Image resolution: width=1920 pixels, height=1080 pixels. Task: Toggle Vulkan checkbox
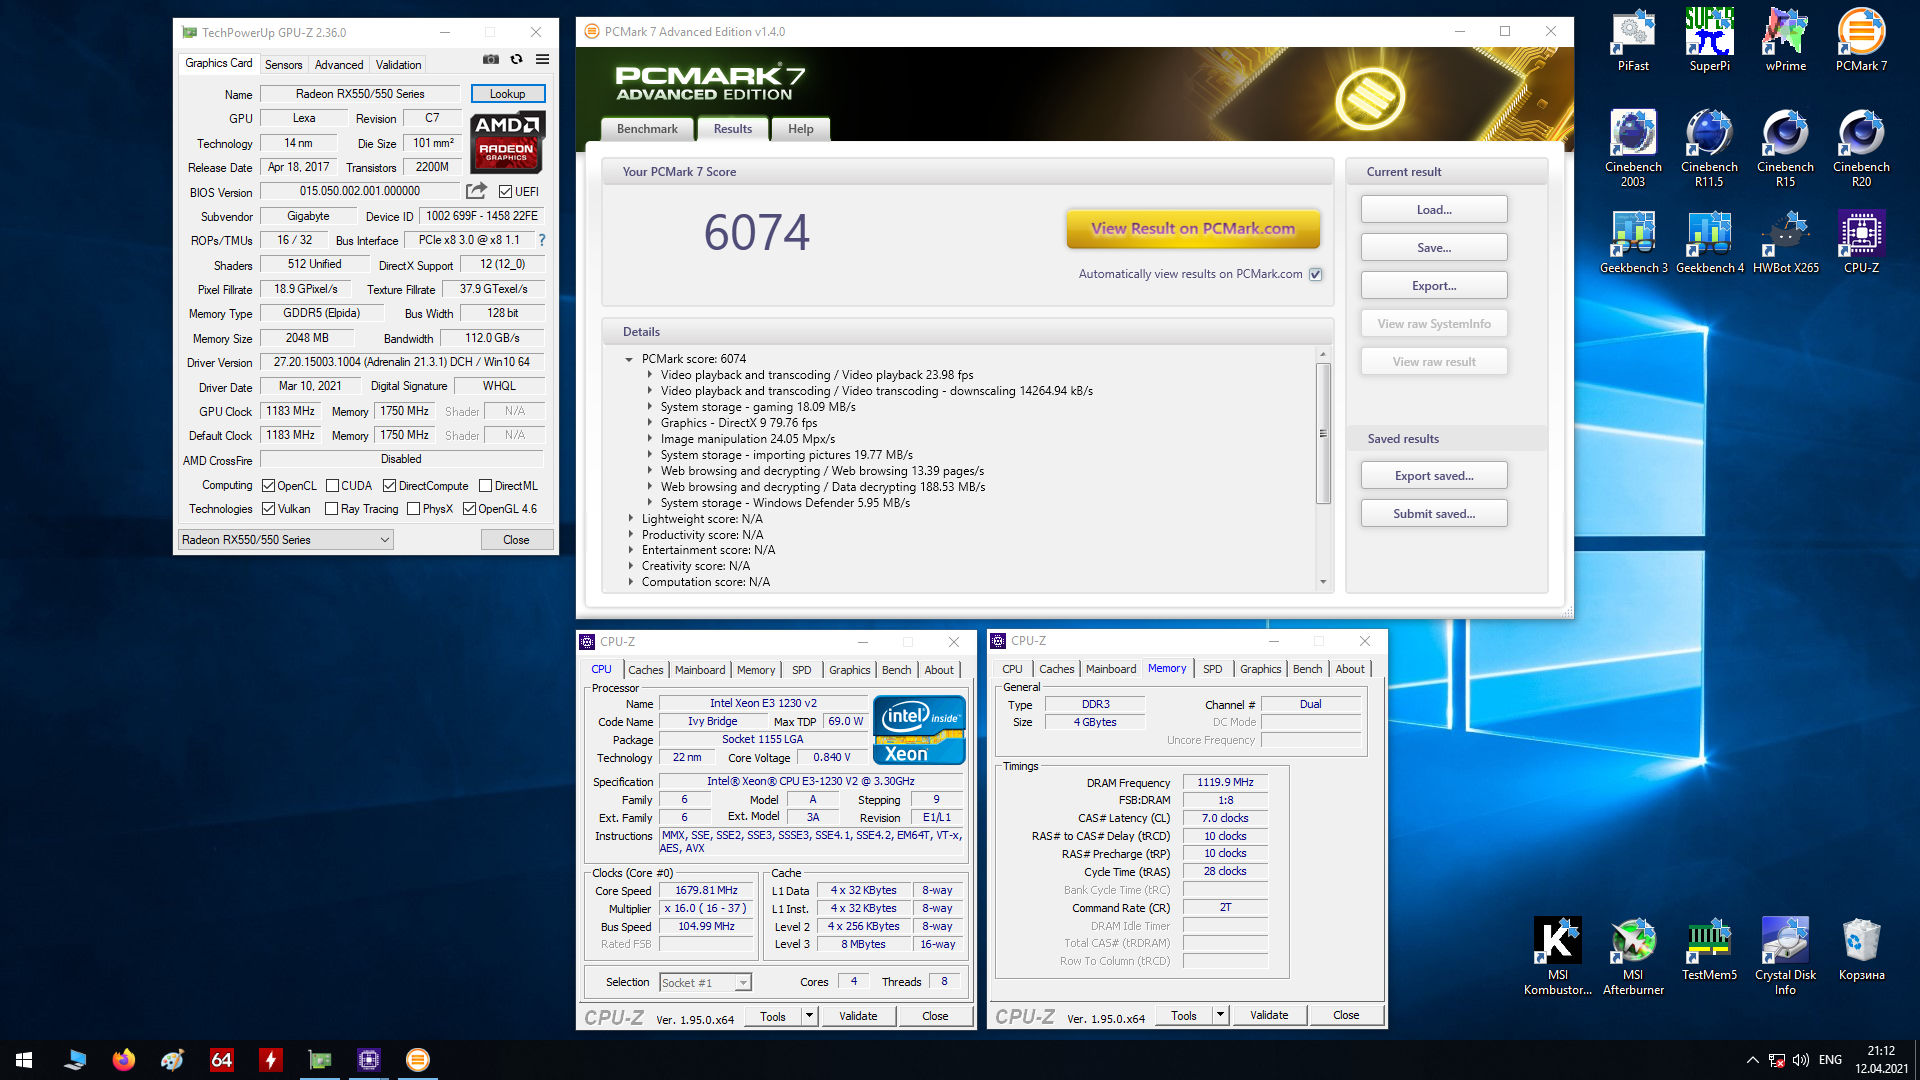268,509
